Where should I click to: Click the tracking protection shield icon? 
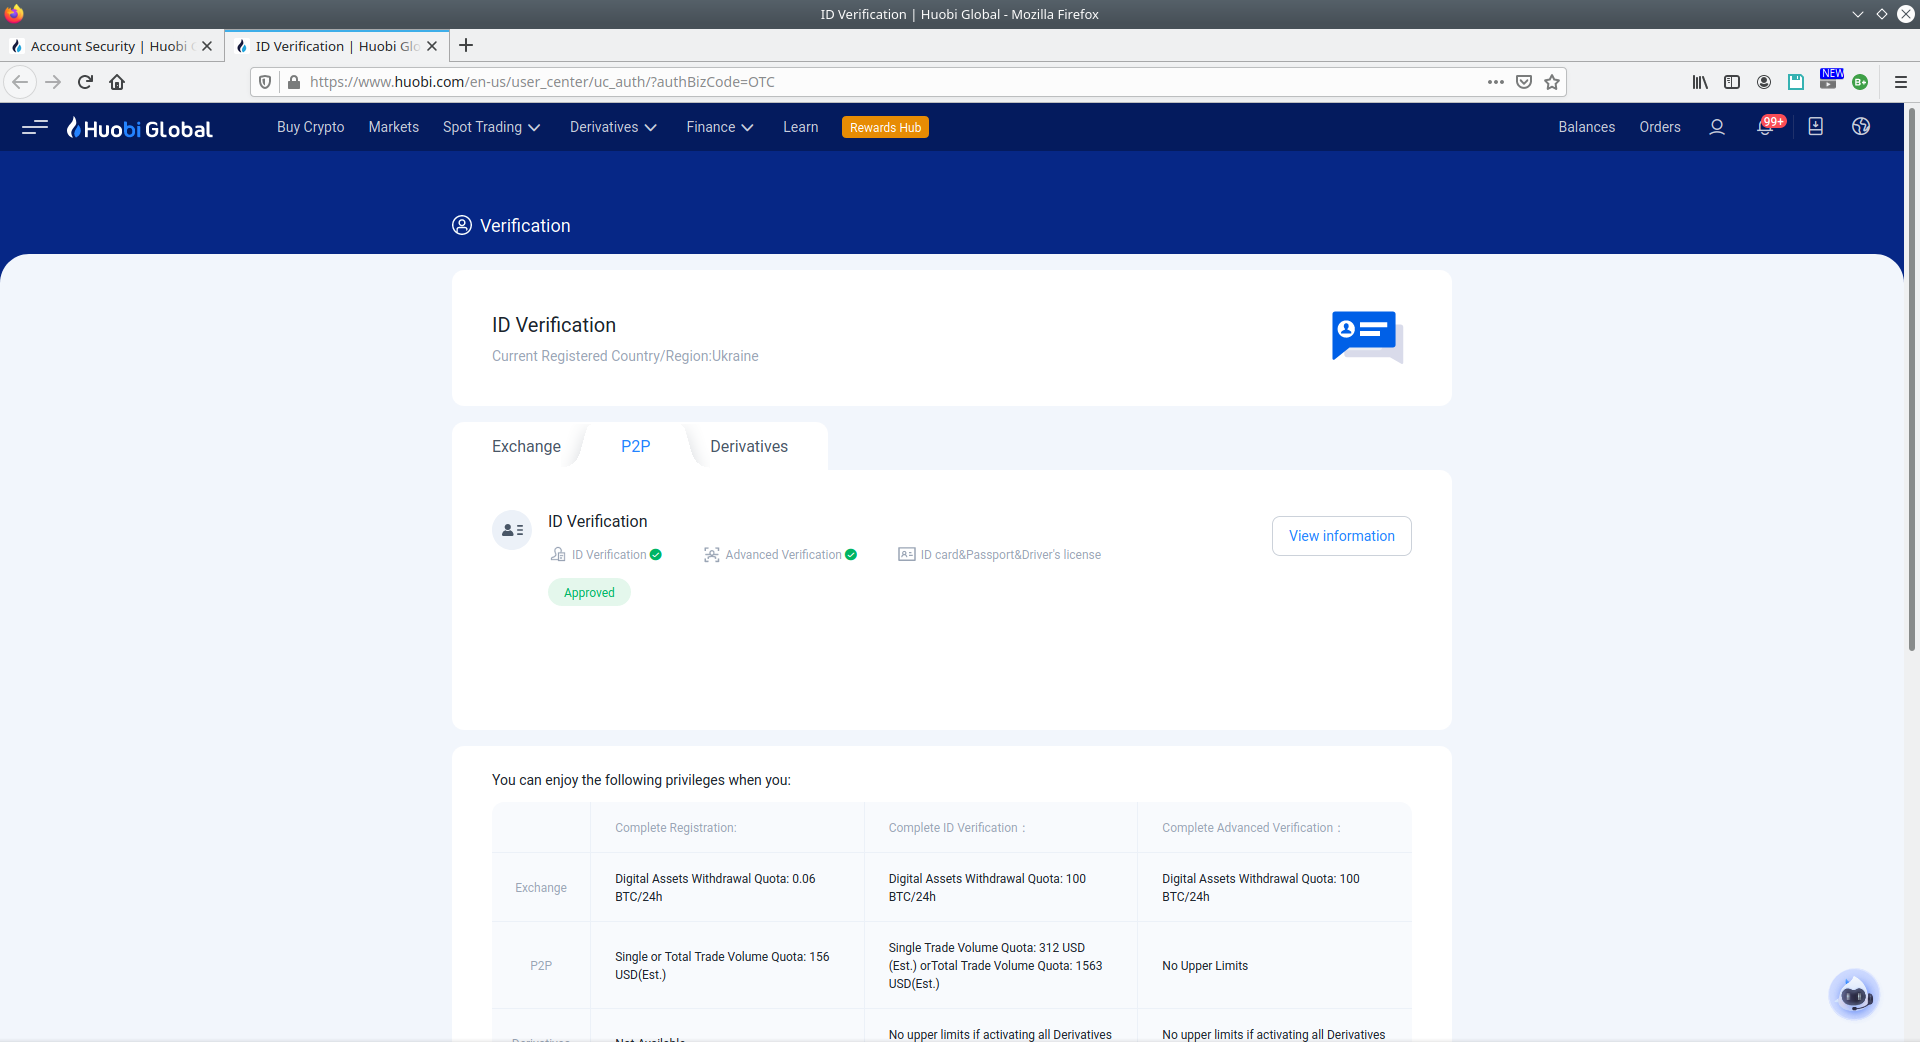point(265,82)
